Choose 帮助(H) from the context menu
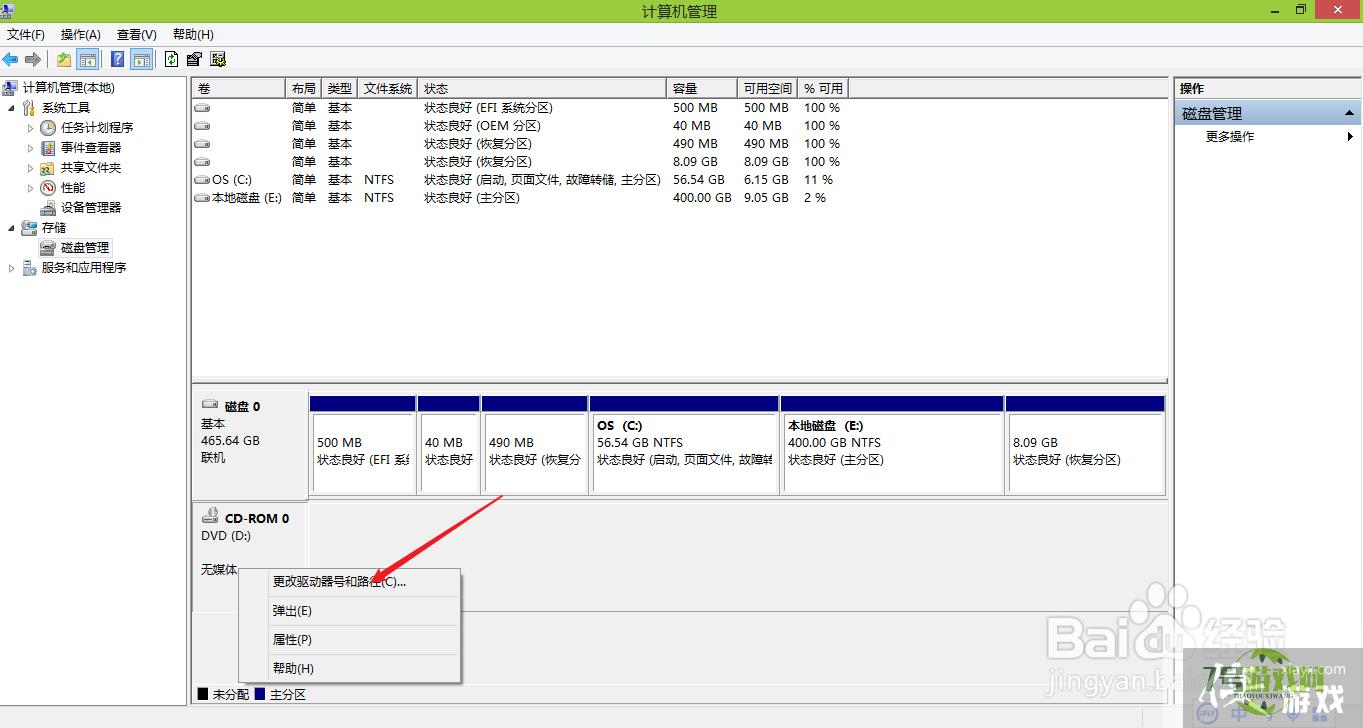This screenshot has width=1363, height=728. click(350, 669)
